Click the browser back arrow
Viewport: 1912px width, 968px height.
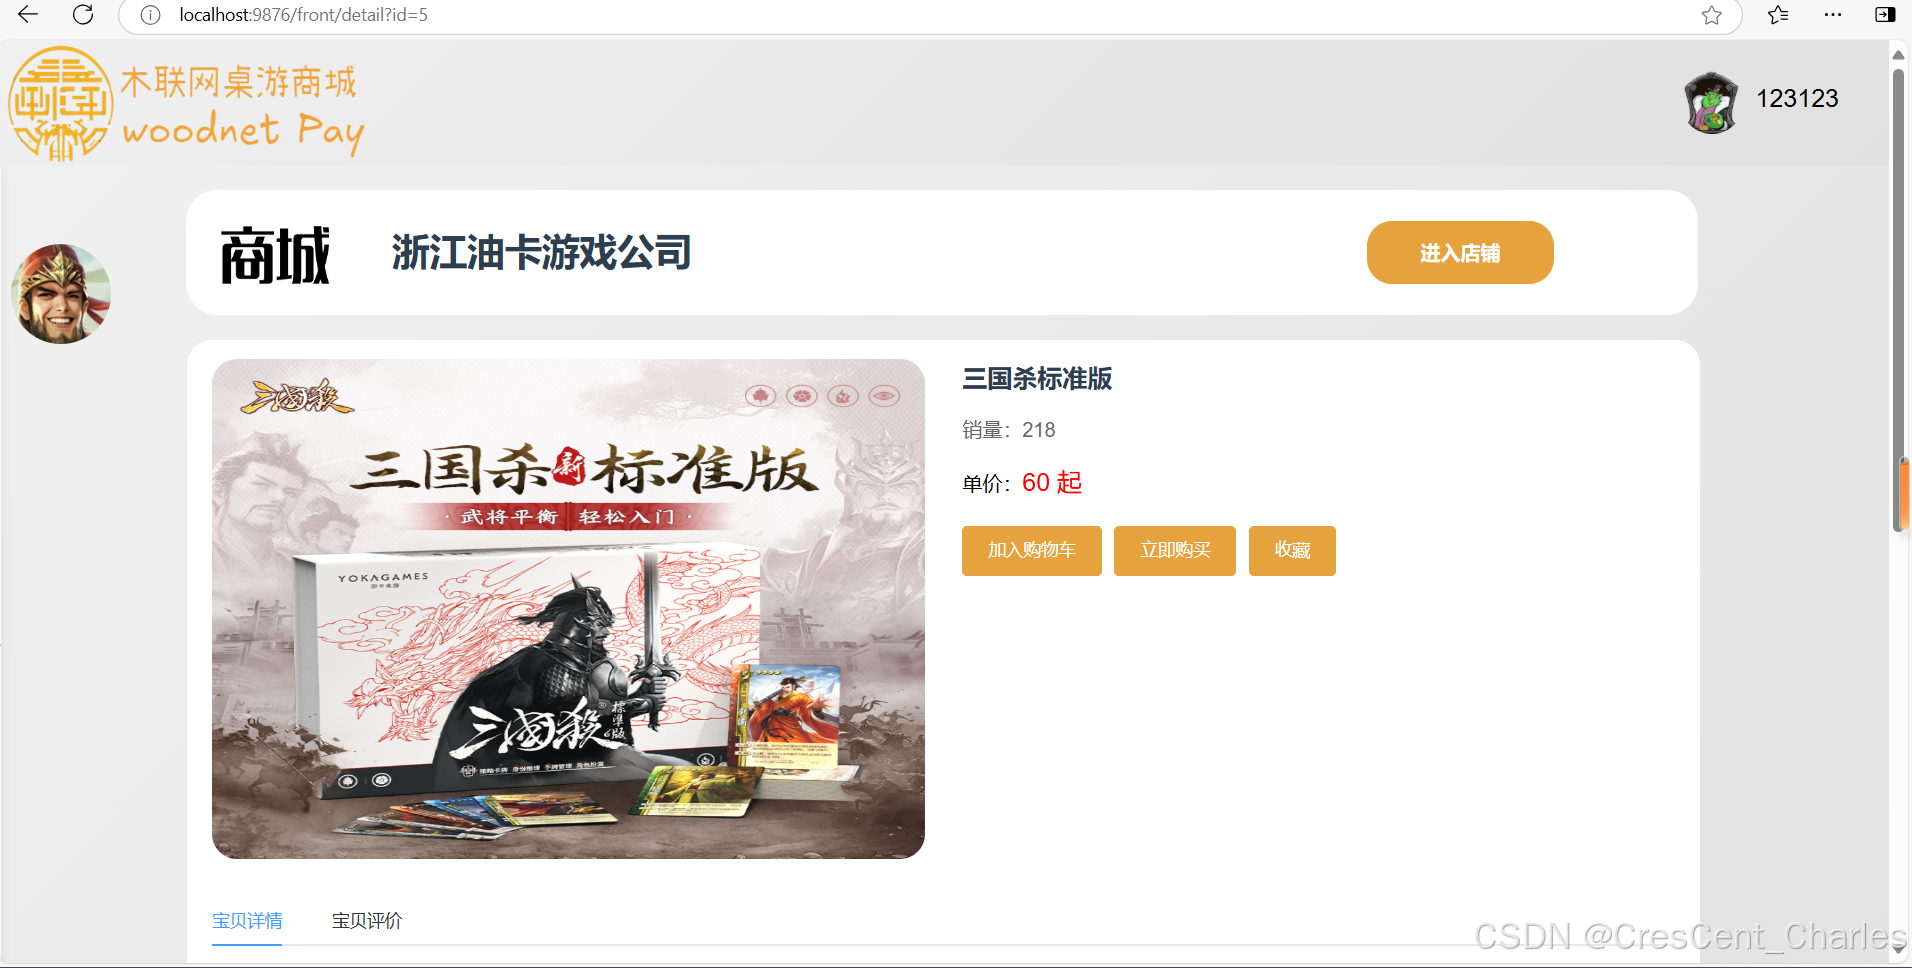28,15
